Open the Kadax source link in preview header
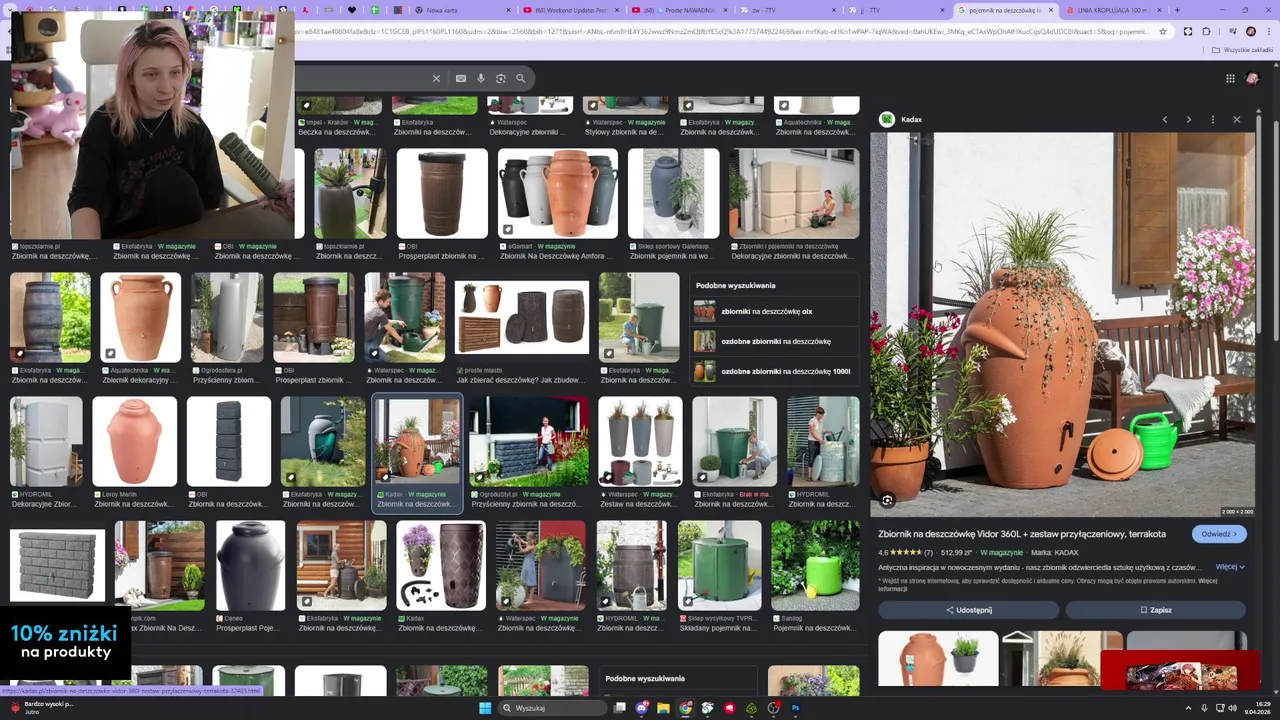The height and width of the screenshot is (720, 1280). [x=900, y=120]
